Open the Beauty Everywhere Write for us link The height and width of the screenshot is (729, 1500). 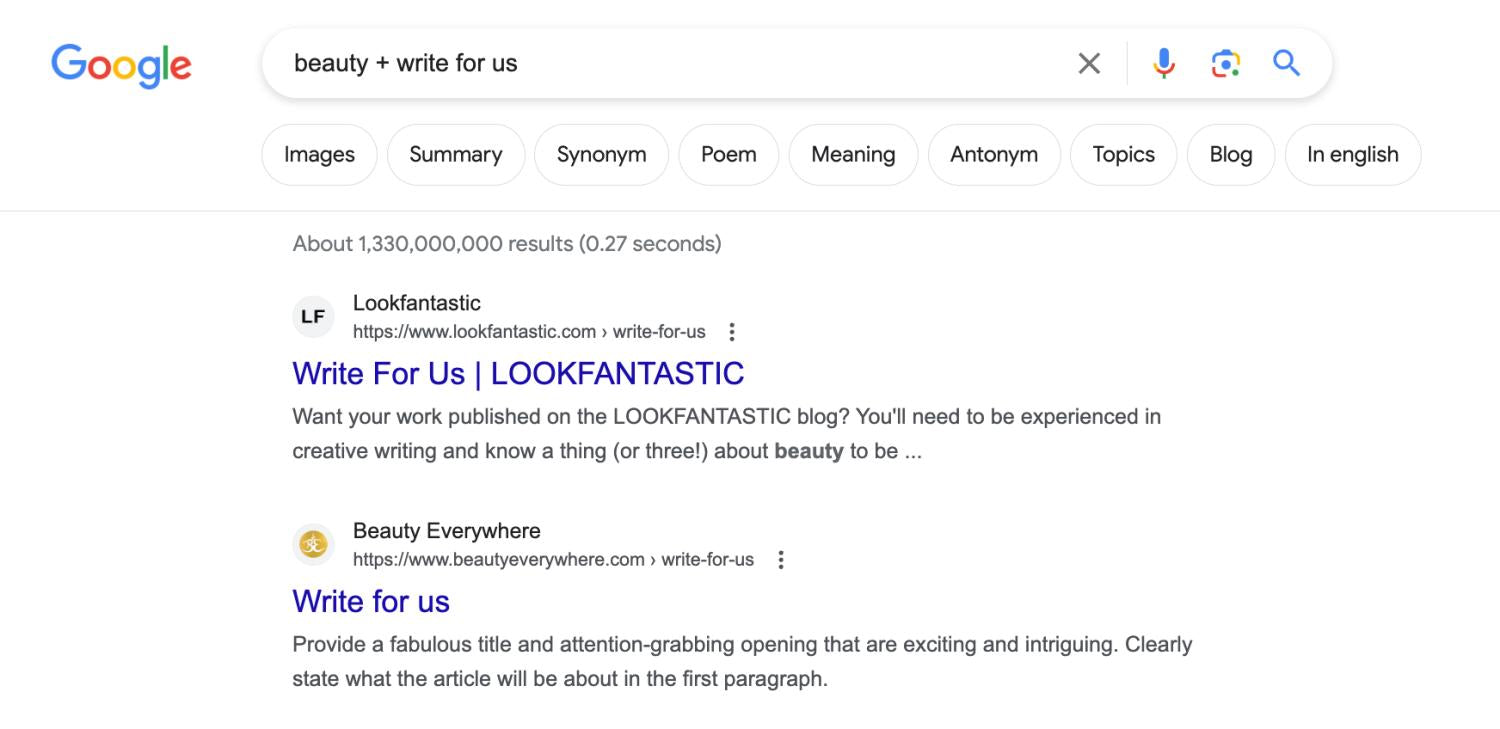(x=371, y=602)
